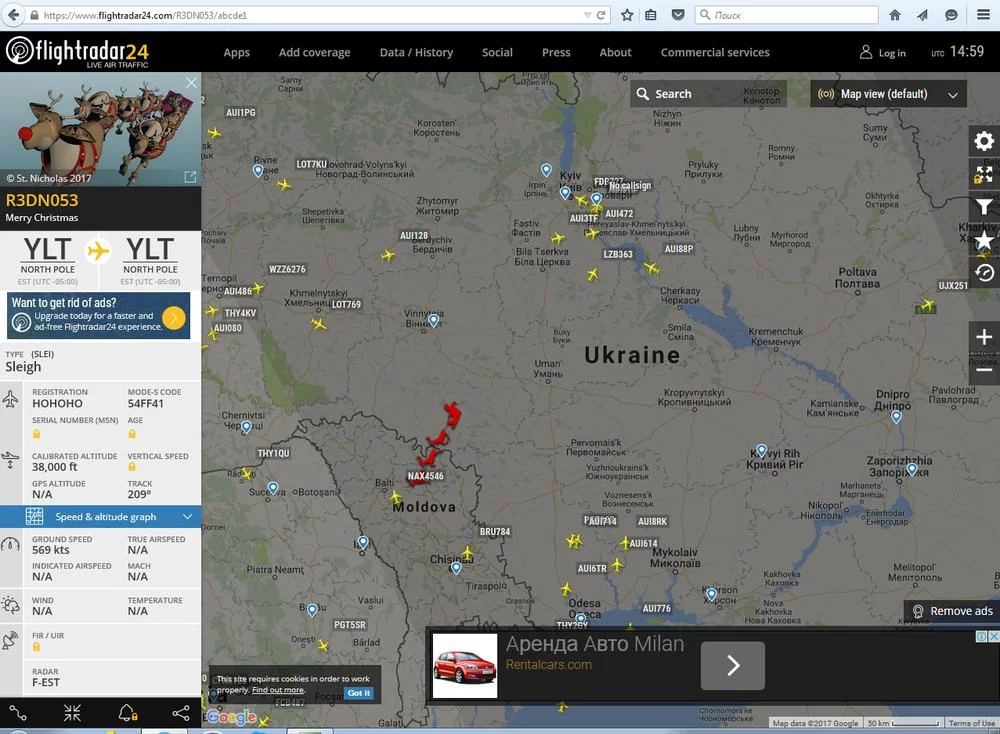Show the flight route icon
Screen dimensions: 1000x734
[18, 713]
